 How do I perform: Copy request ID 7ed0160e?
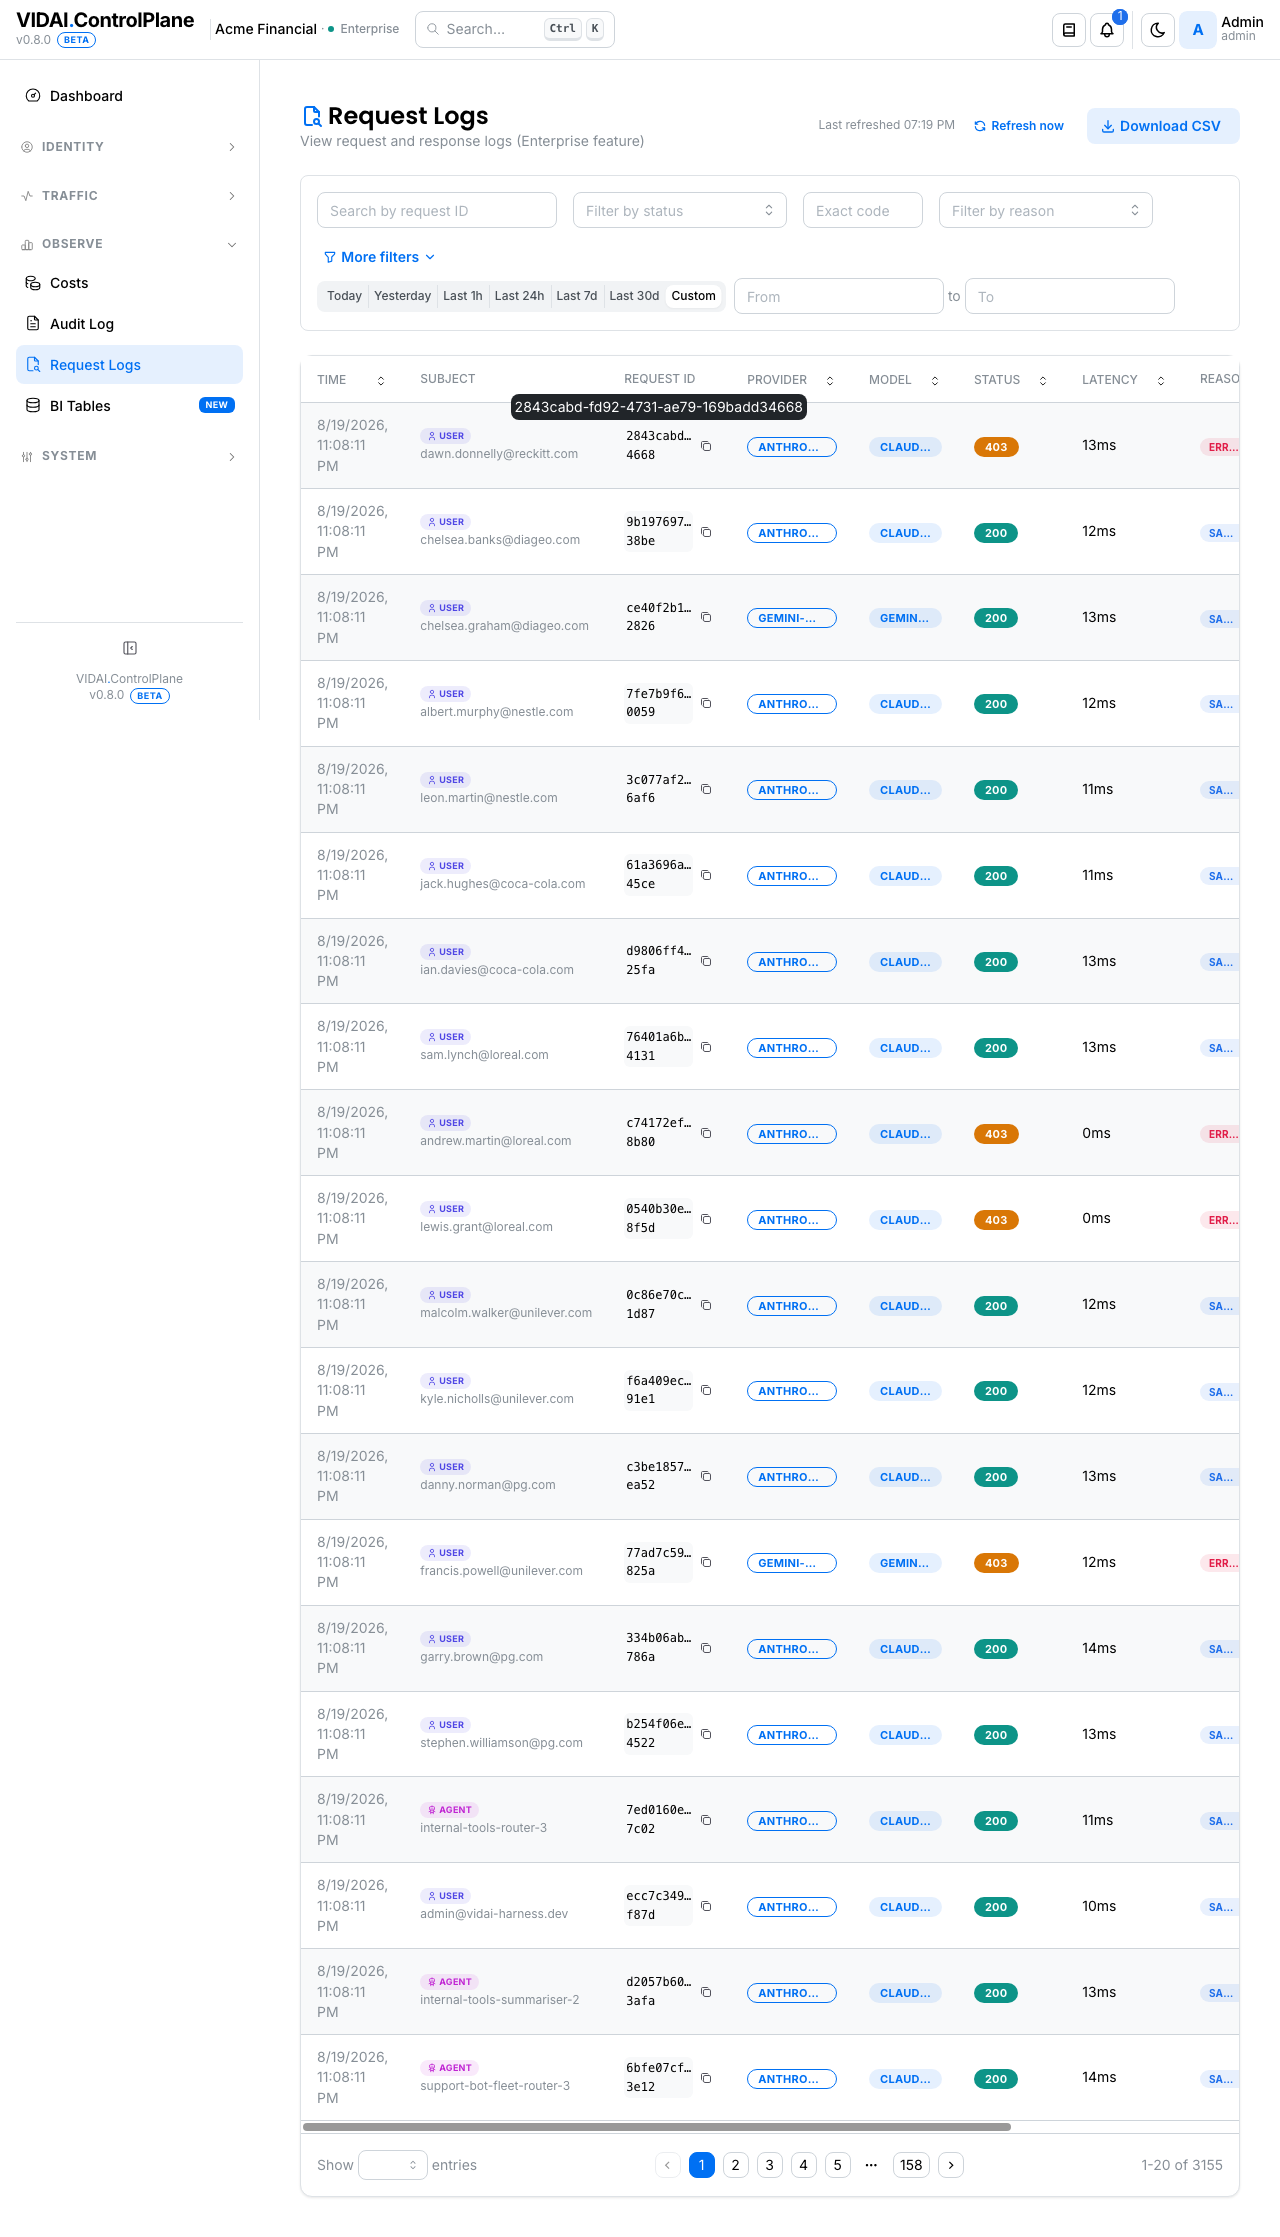click(x=706, y=1820)
